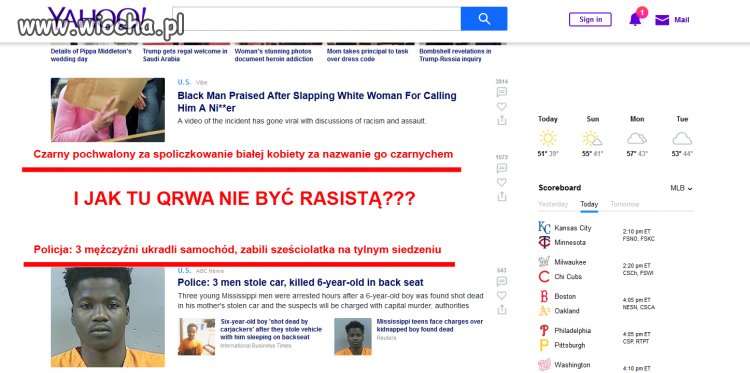Click Minnesota Twins team logo
The height and width of the screenshot is (373, 750).
coord(544,242)
